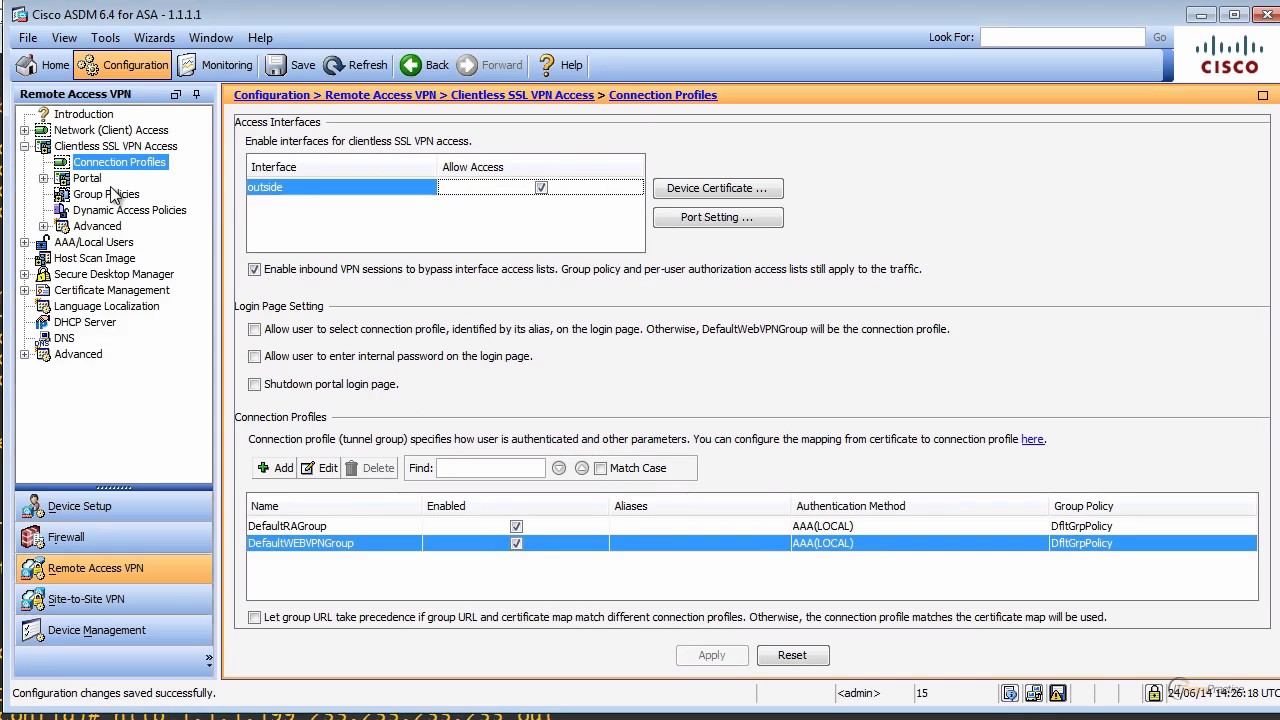The image size is (1280, 720).
Task: Follow the 'here' certificate mapping link
Action: [1032, 439]
